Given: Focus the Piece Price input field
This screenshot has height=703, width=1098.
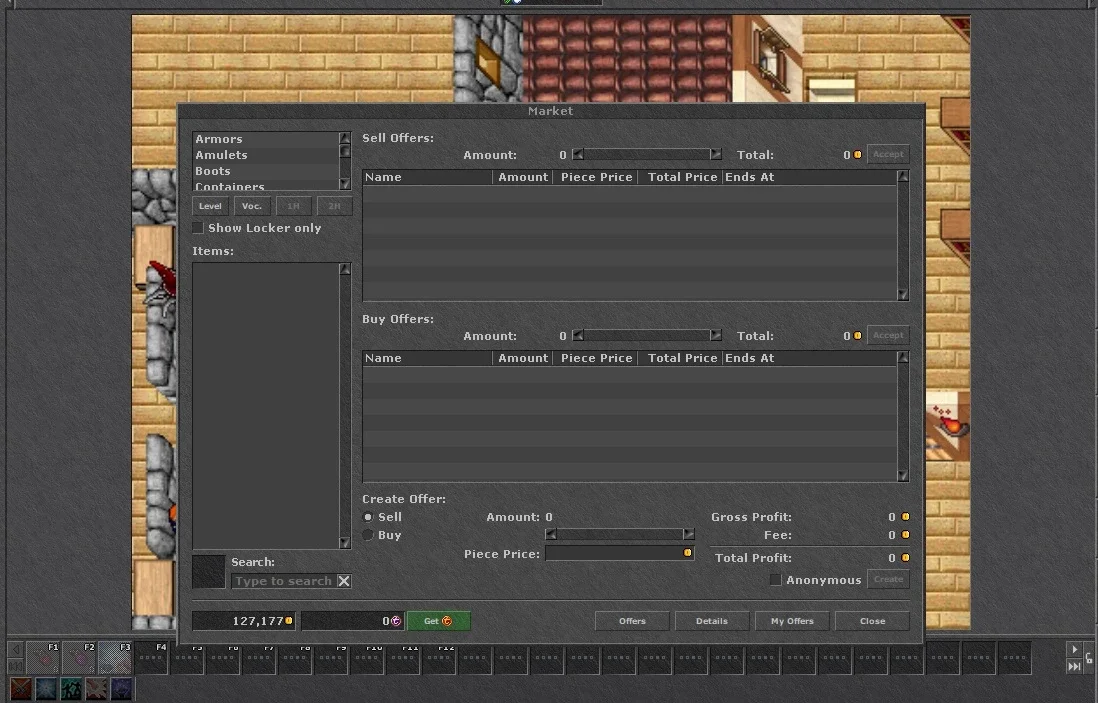Looking at the screenshot, I should [x=619, y=553].
